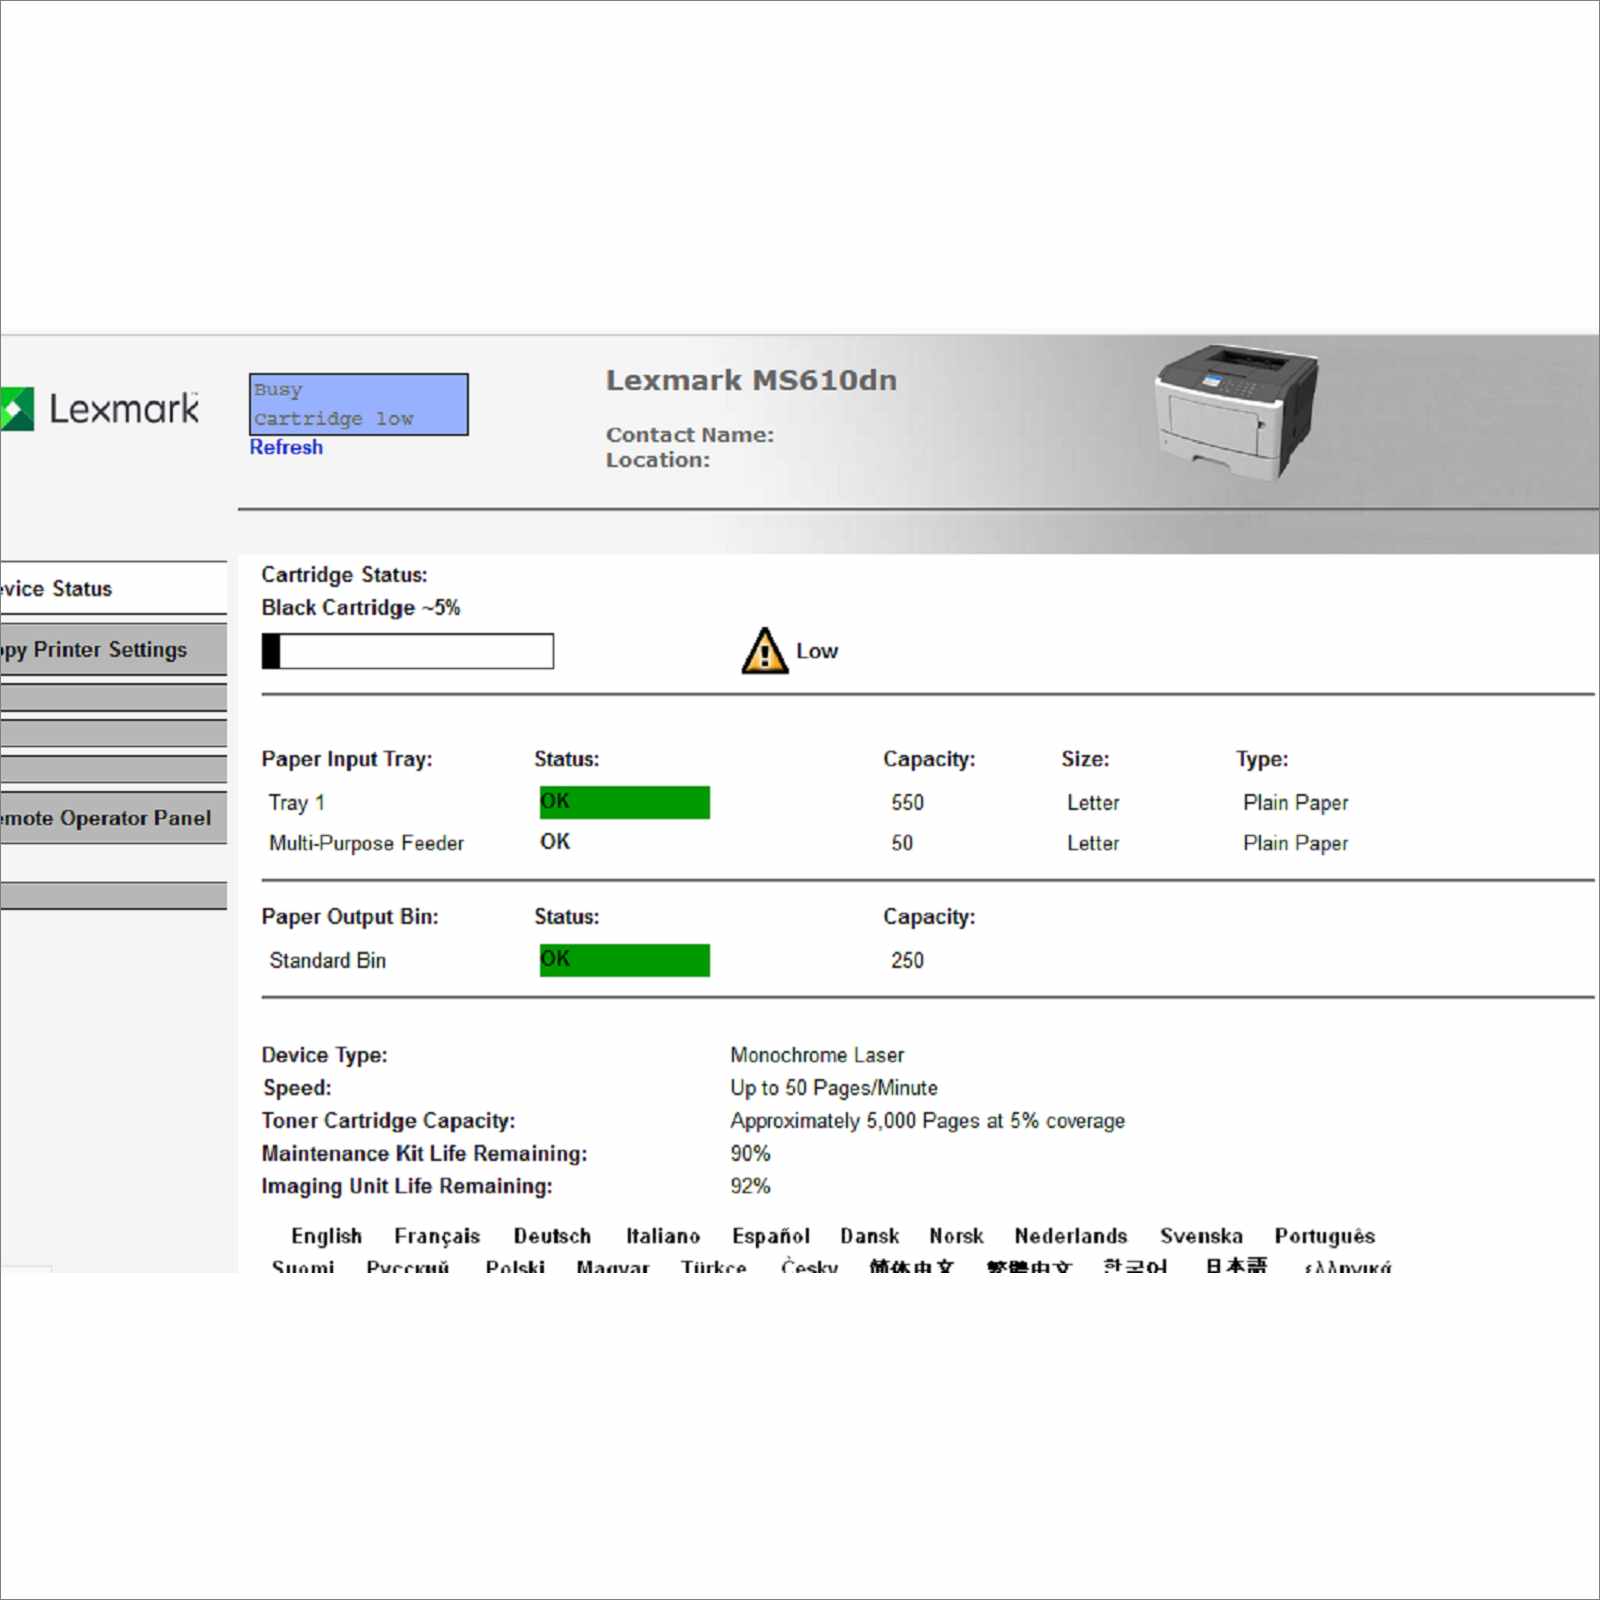Click the 90% maintenance kit life value

pyautogui.click(x=751, y=1153)
